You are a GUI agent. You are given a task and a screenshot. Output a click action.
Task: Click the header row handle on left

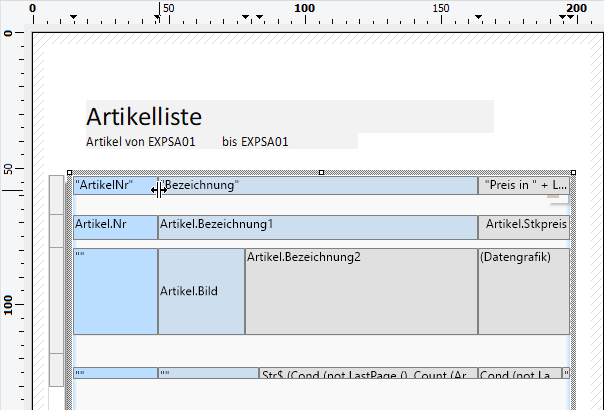point(56,185)
